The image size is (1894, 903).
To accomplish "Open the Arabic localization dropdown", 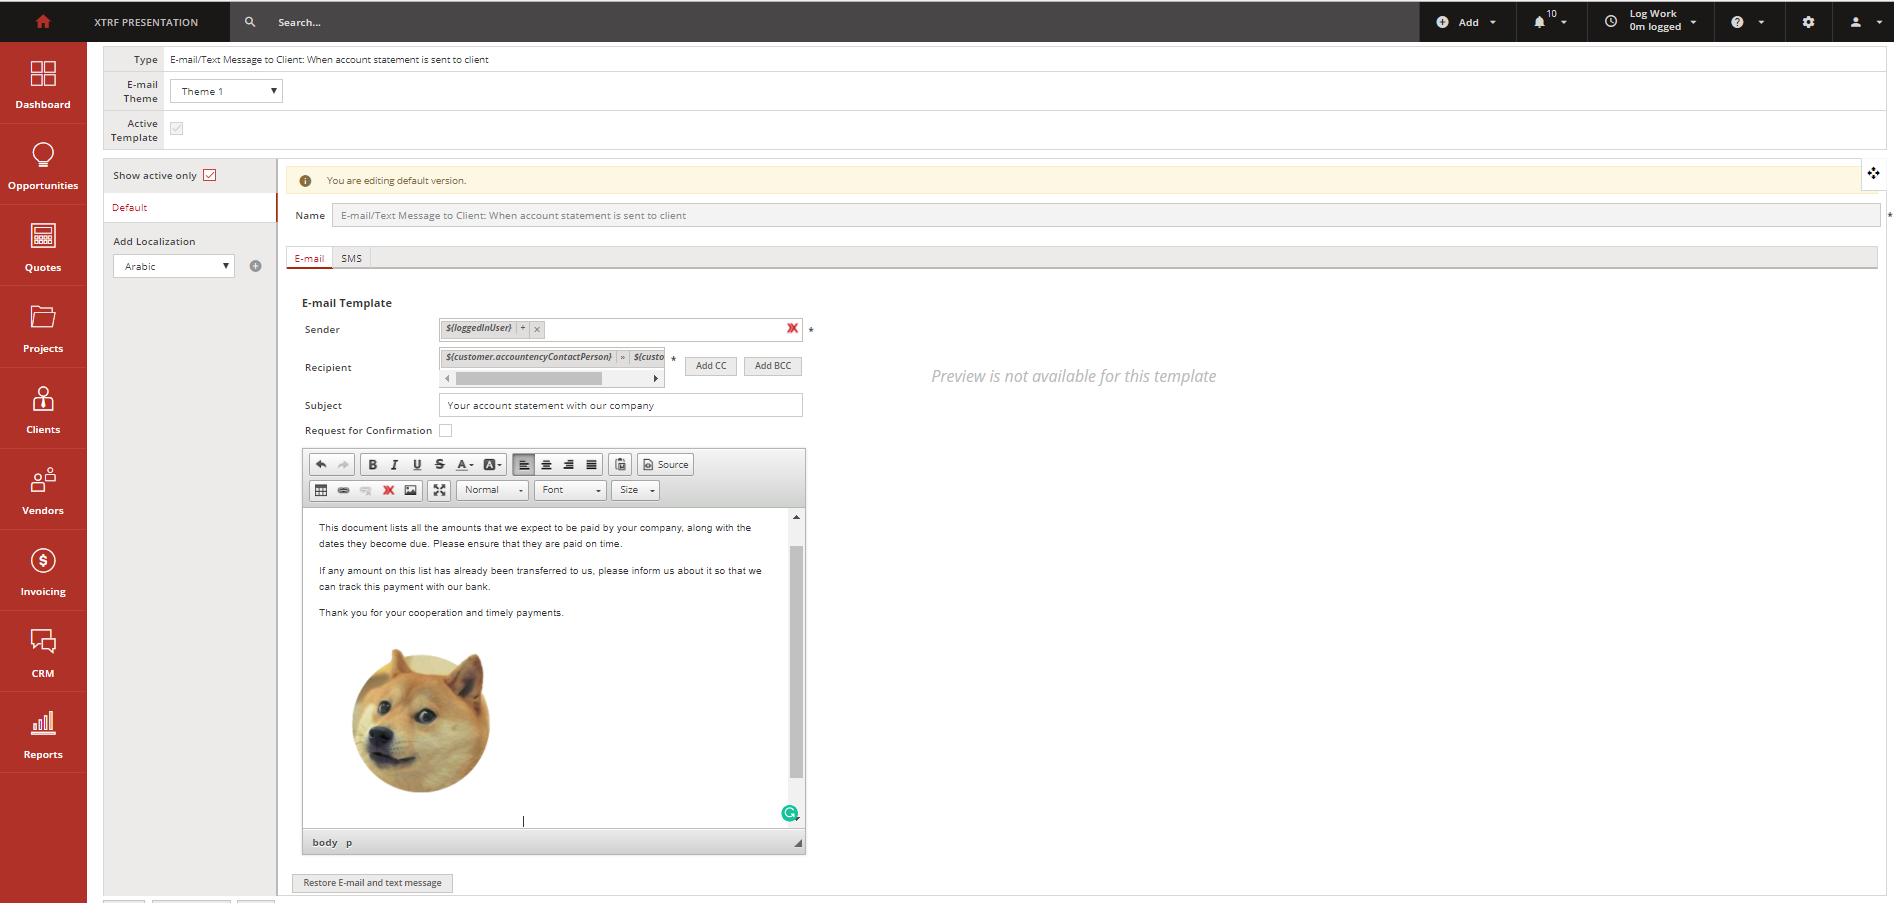I will pyautogui.click(x=174, y=266).
